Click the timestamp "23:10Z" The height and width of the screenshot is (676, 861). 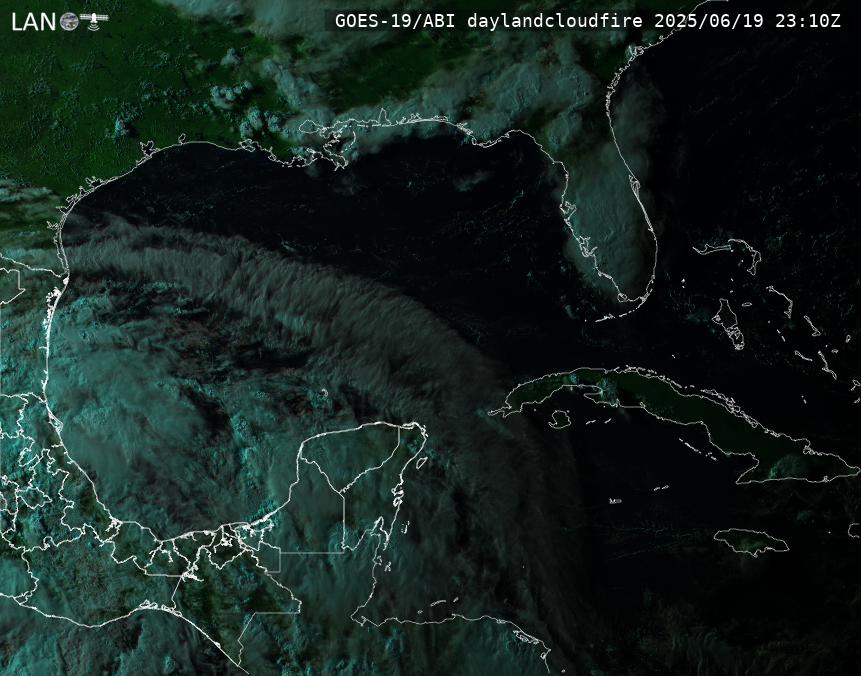(808, 21)
